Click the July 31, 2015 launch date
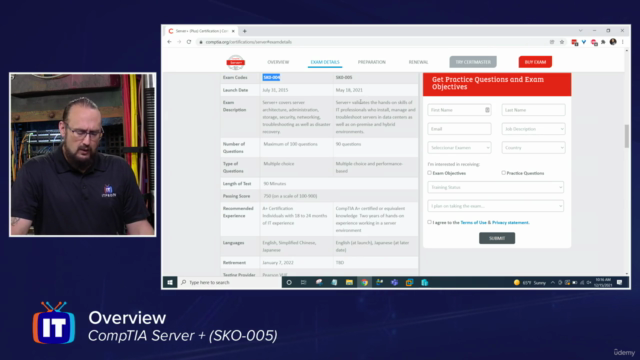 coord(275,90)
